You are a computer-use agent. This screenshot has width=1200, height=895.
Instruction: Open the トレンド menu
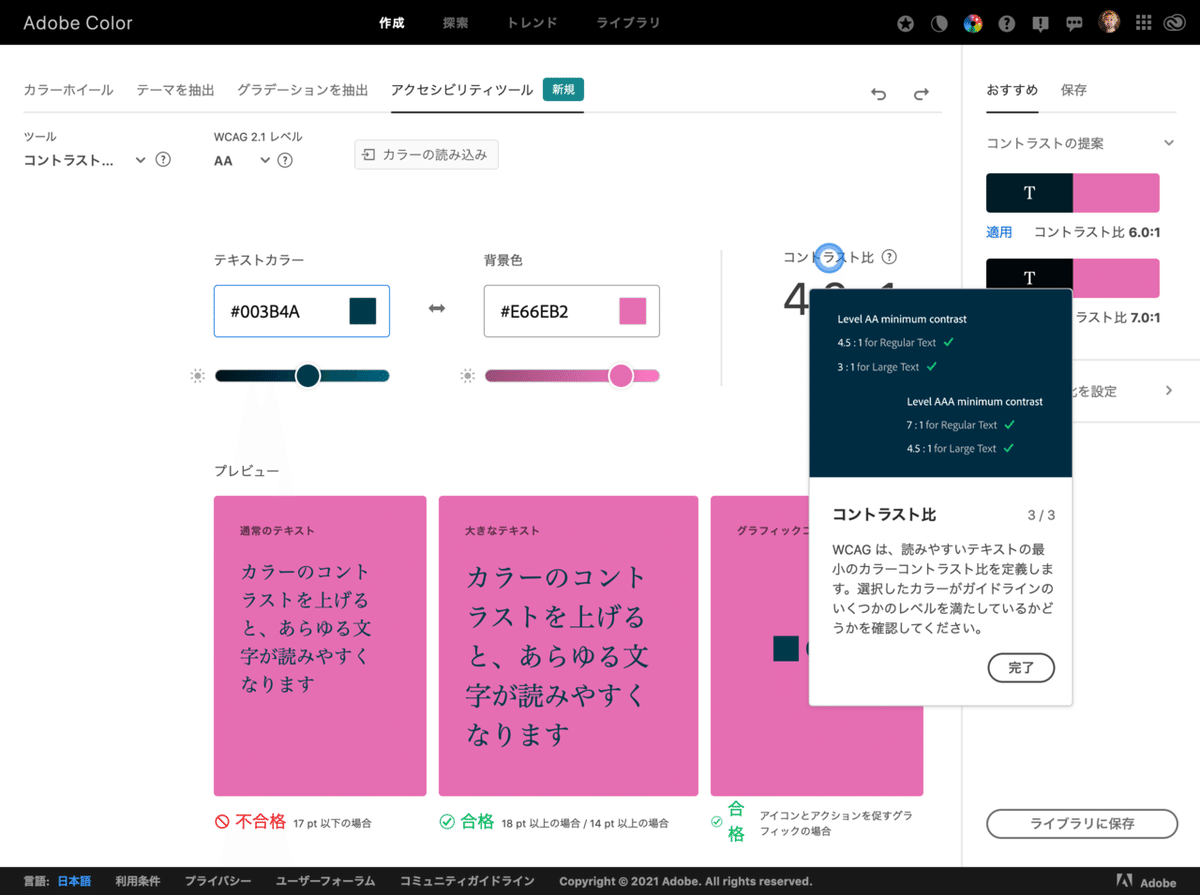tap(532, 23)
